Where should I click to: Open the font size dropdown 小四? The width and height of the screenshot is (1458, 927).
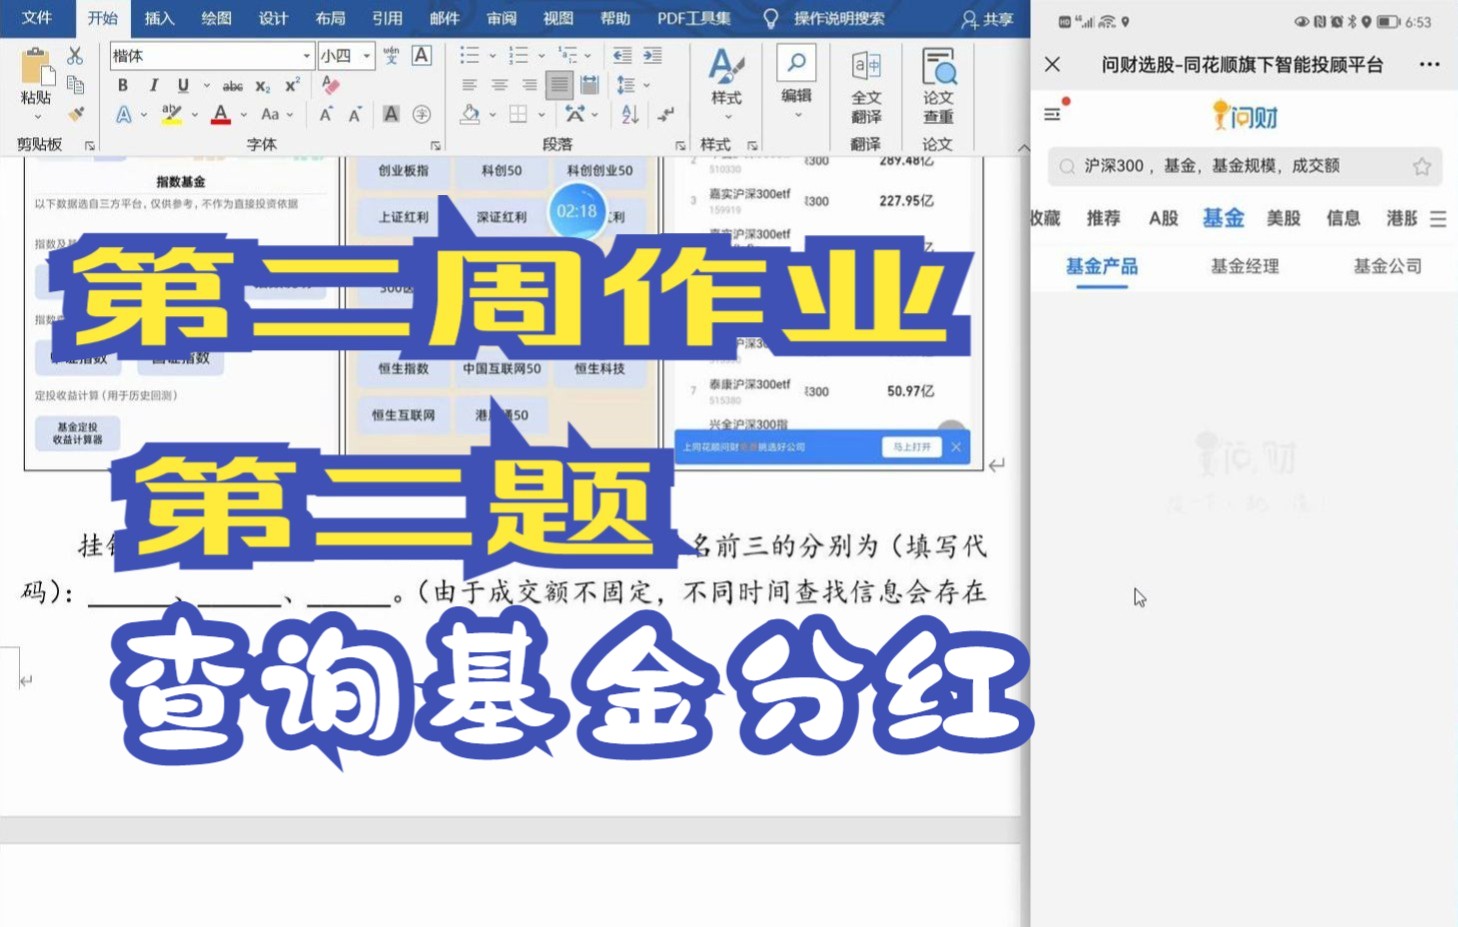click(x=367, y=56)
